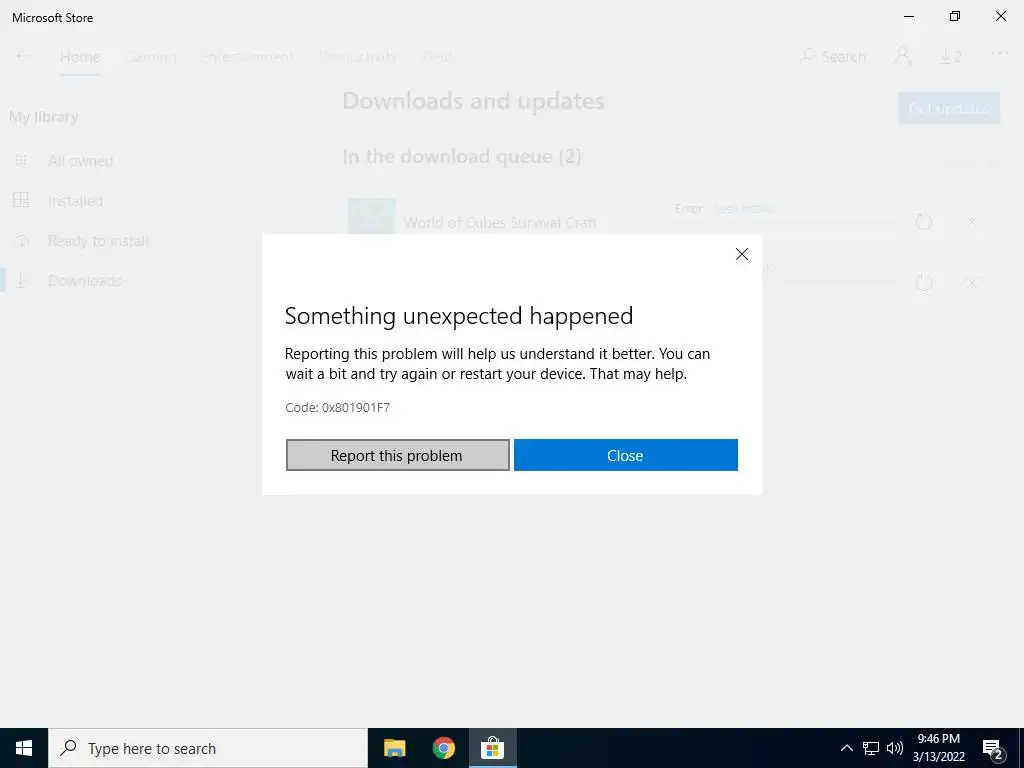Screen dimensions: 1024x768
Task: Select the error code 0x801901F7 text
Action: click(x=355, y=408)
